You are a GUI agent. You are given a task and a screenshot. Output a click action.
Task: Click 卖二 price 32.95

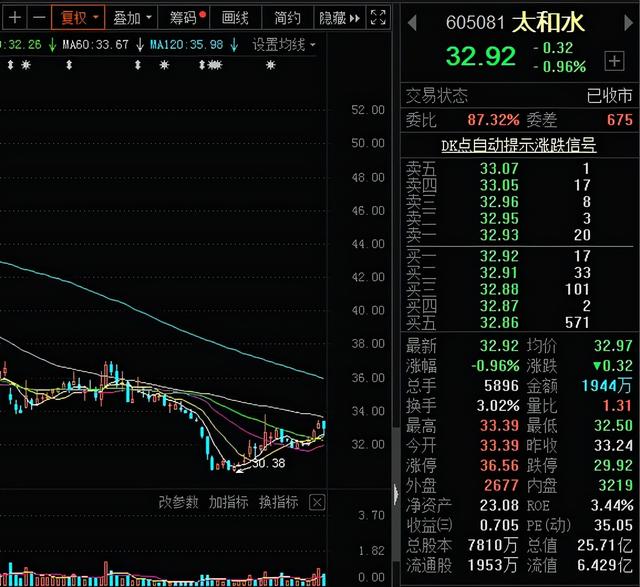pyautogui.click(x=499, y=218)
